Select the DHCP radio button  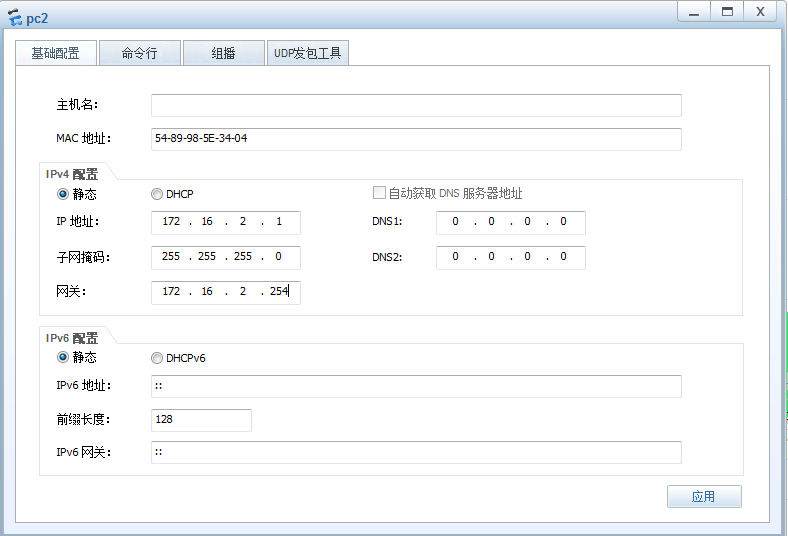[x=157, y=194]
